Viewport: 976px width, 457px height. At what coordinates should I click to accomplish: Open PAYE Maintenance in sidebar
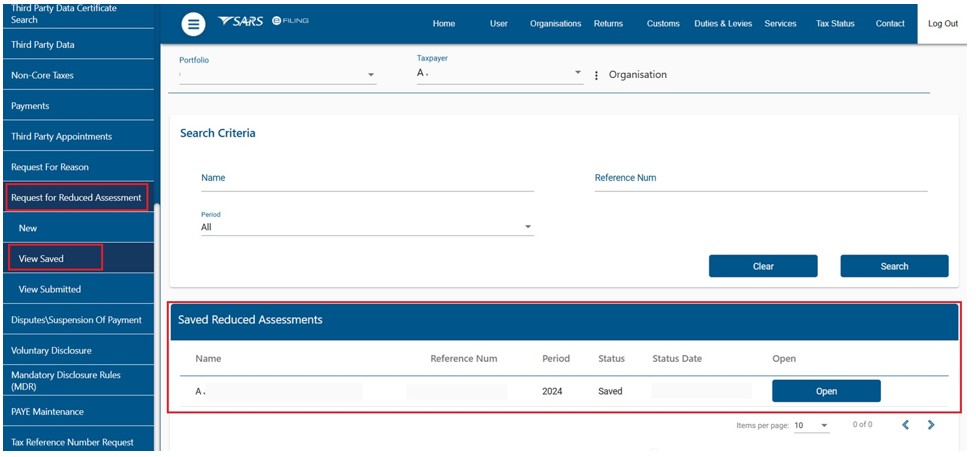click(78, 412)
